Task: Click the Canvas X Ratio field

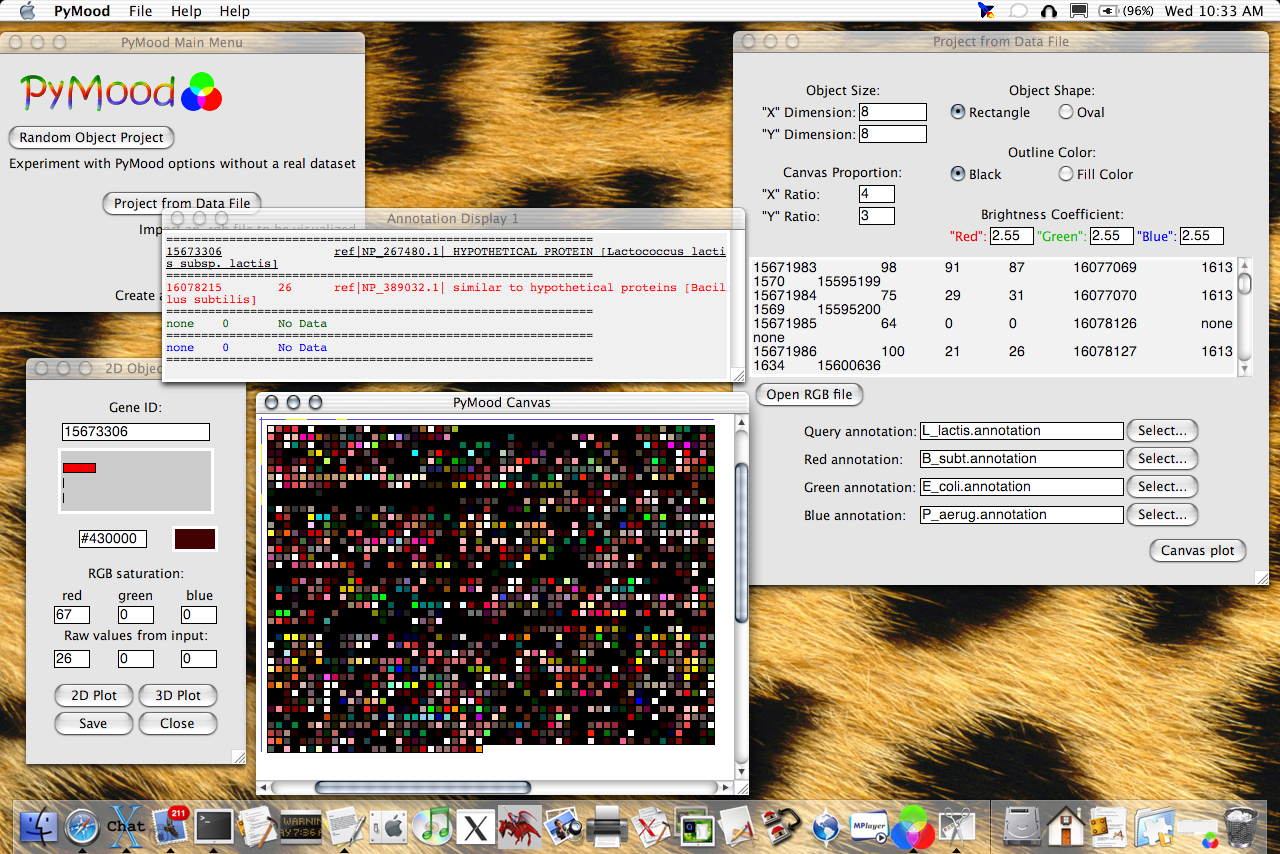Action: (x=877, y=194)
